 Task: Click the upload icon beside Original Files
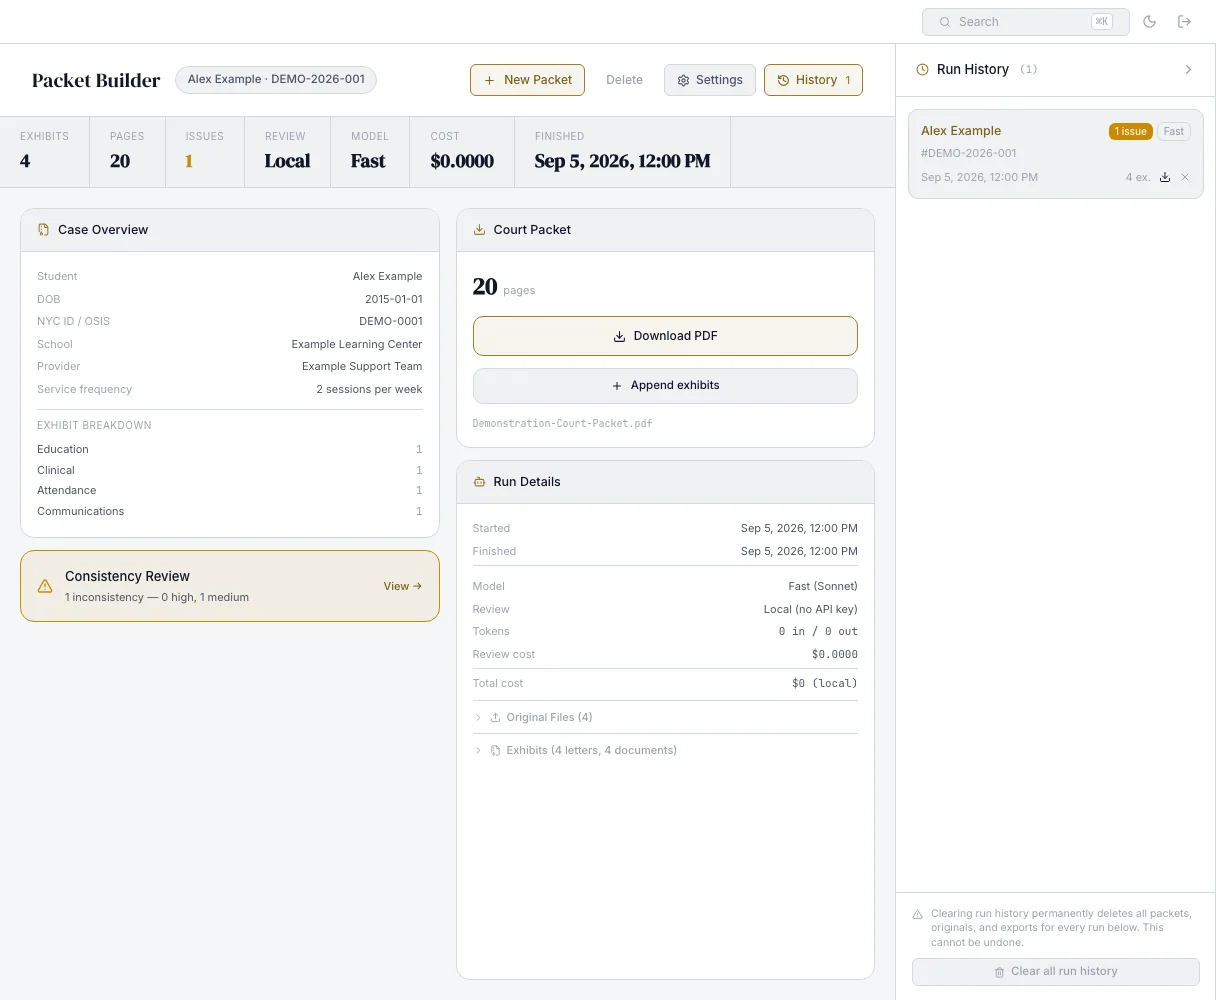click(495, 717)
